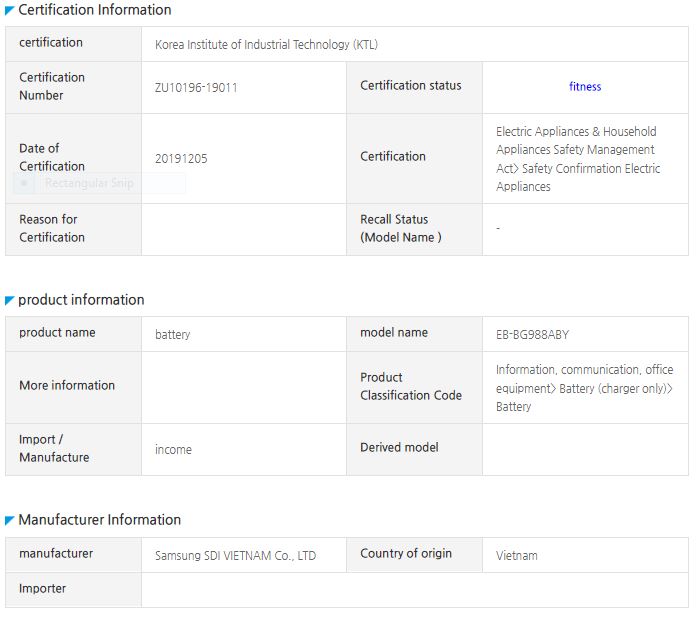Select the model name EB-BG988ABY

tap(532, 335)
